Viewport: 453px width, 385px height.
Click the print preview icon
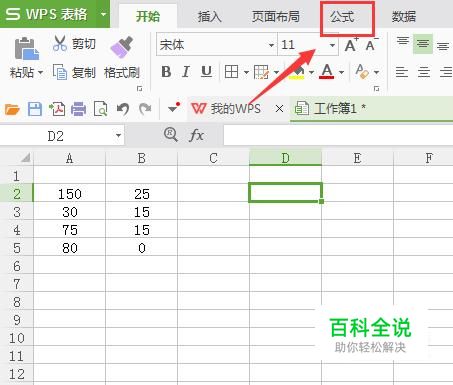(x=100, y=109)
